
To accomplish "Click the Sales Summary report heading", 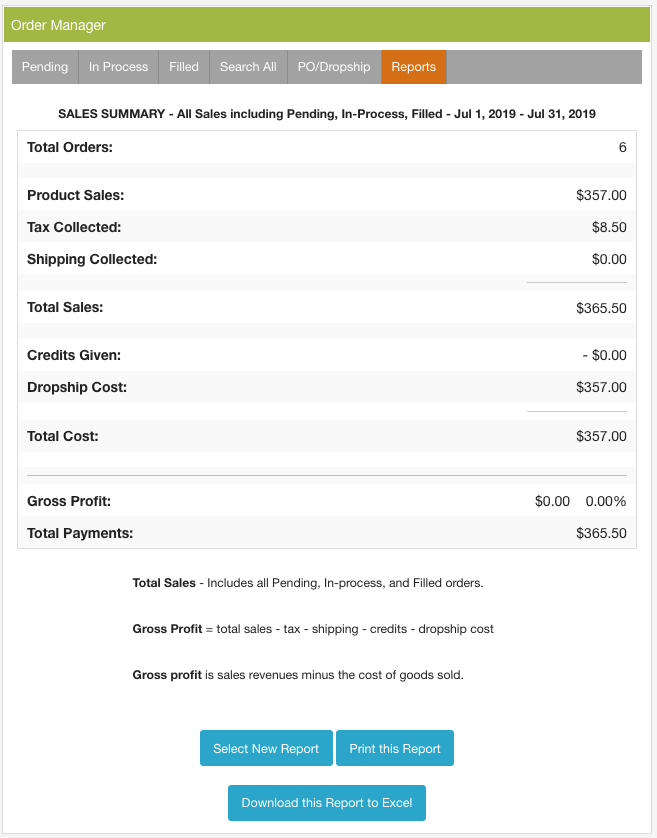I will tap(327, 114).
